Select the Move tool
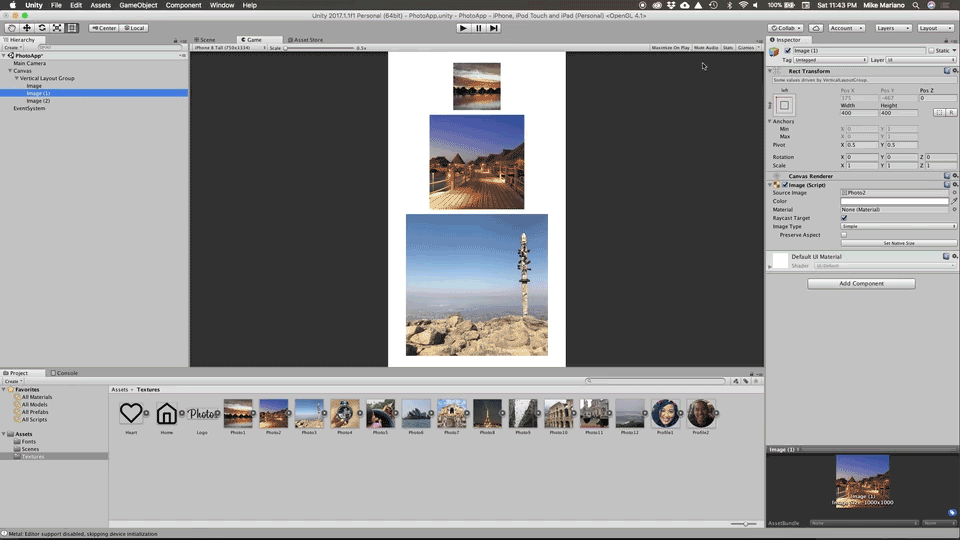This screenshot has height=540, width=960. [x=26, y=28]
